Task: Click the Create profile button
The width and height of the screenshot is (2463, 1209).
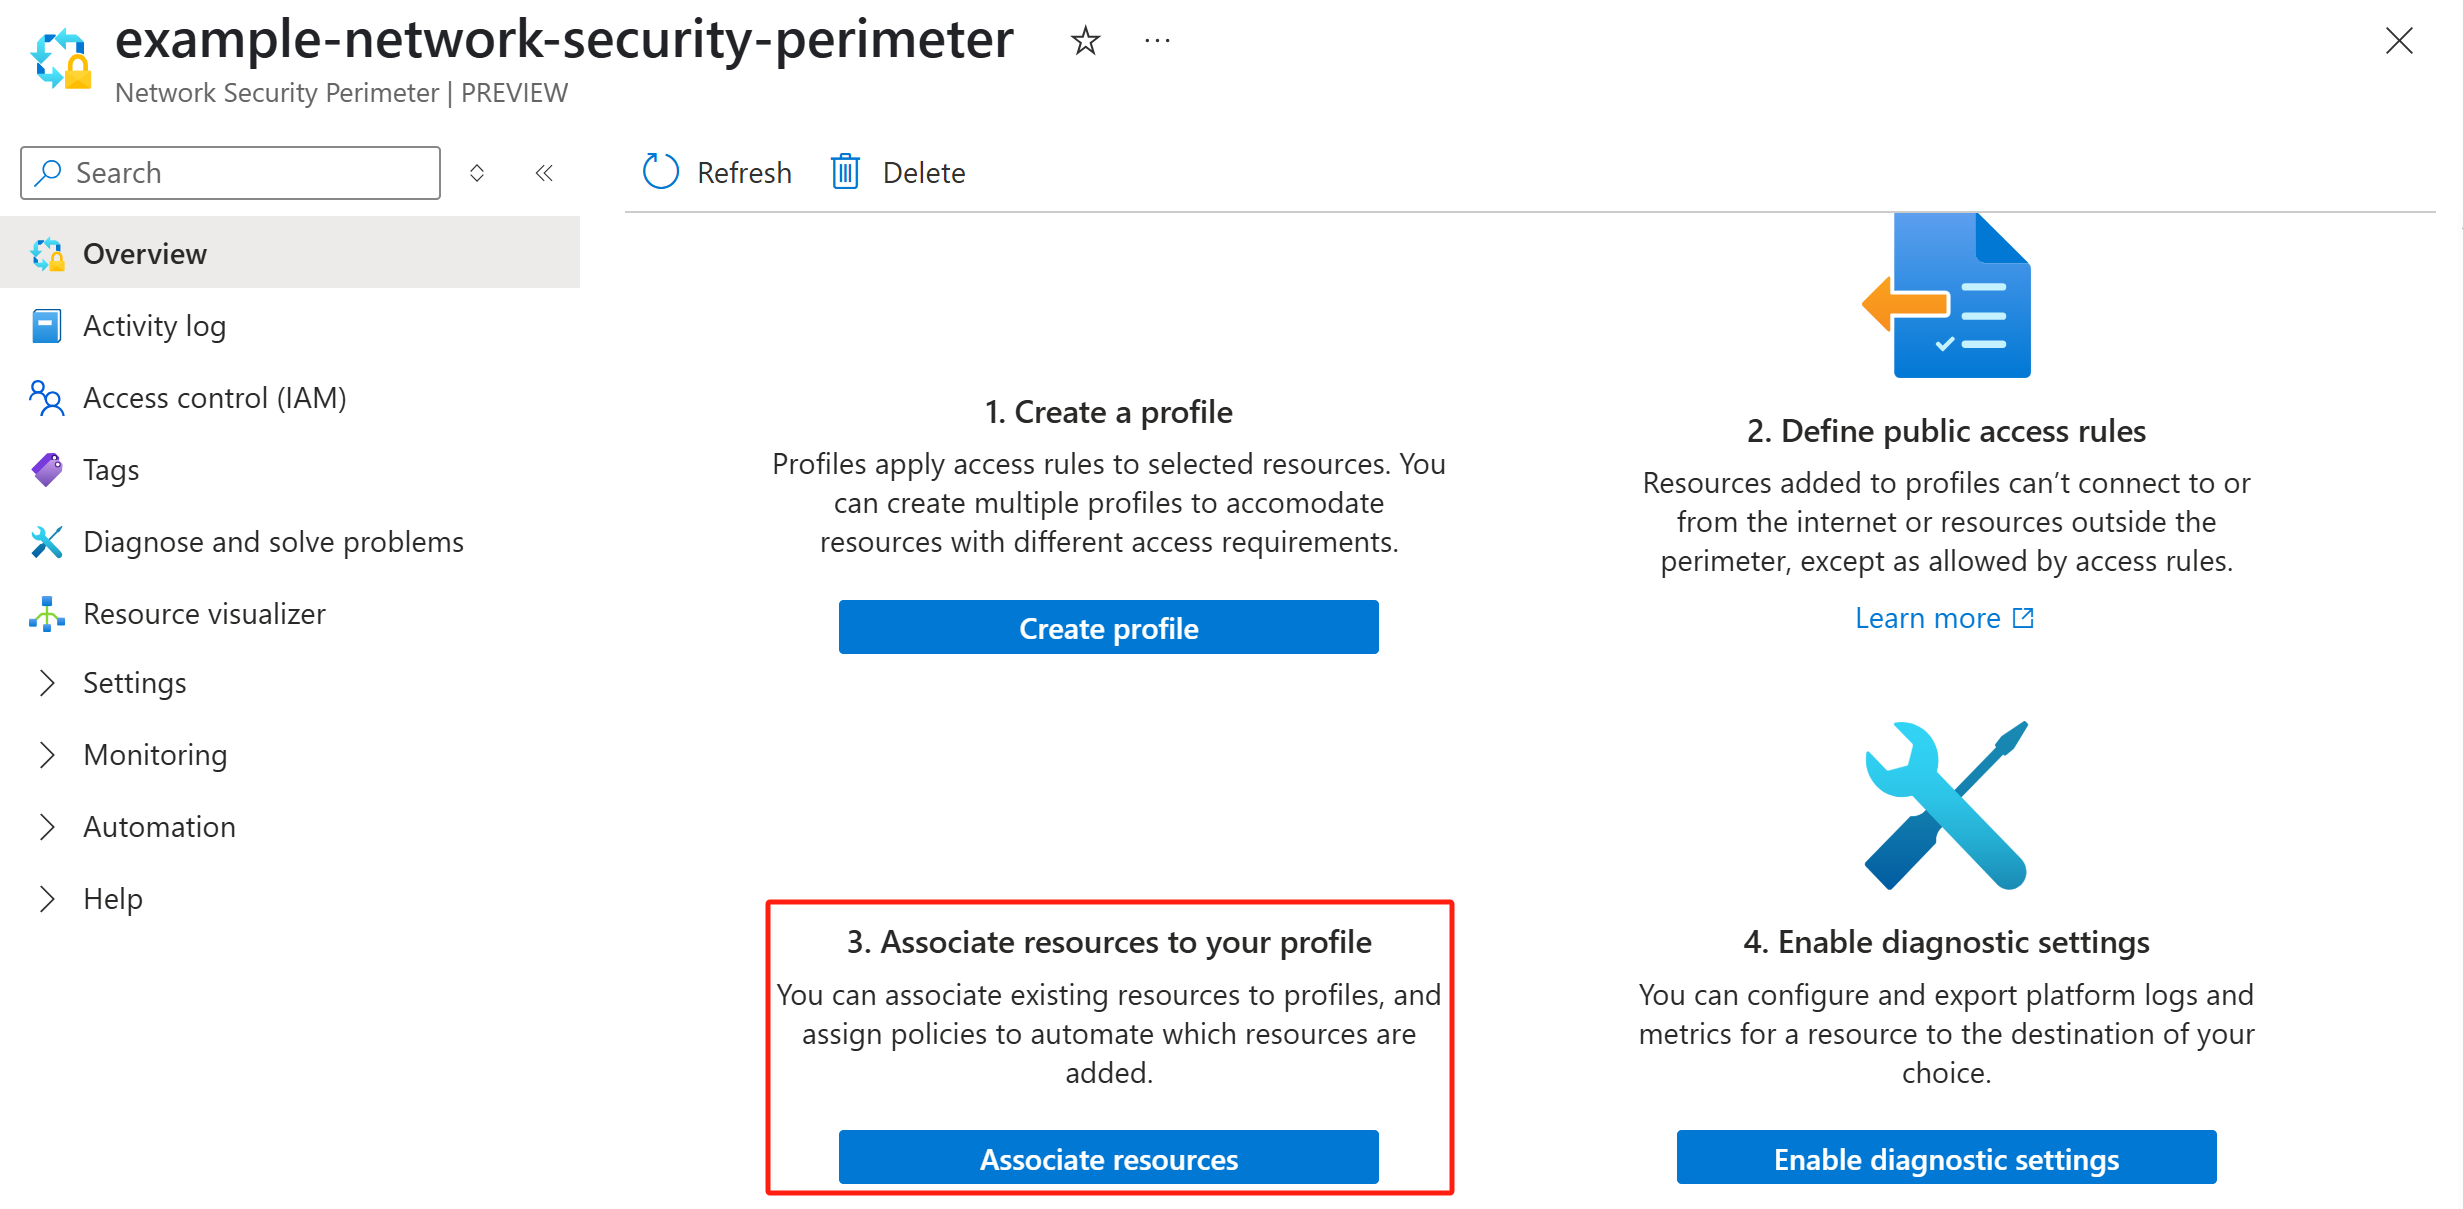Action: click(x=1108, y=628)
